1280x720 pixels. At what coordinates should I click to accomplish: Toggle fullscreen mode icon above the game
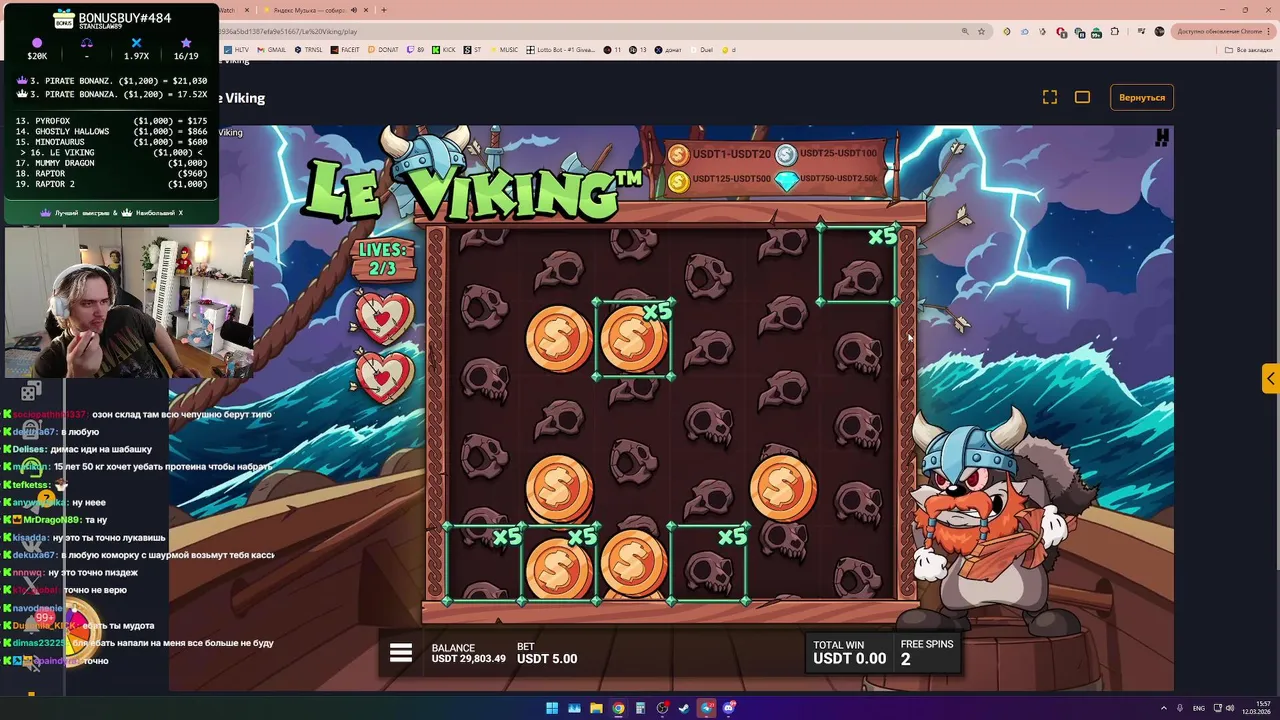click(1050, 97)
